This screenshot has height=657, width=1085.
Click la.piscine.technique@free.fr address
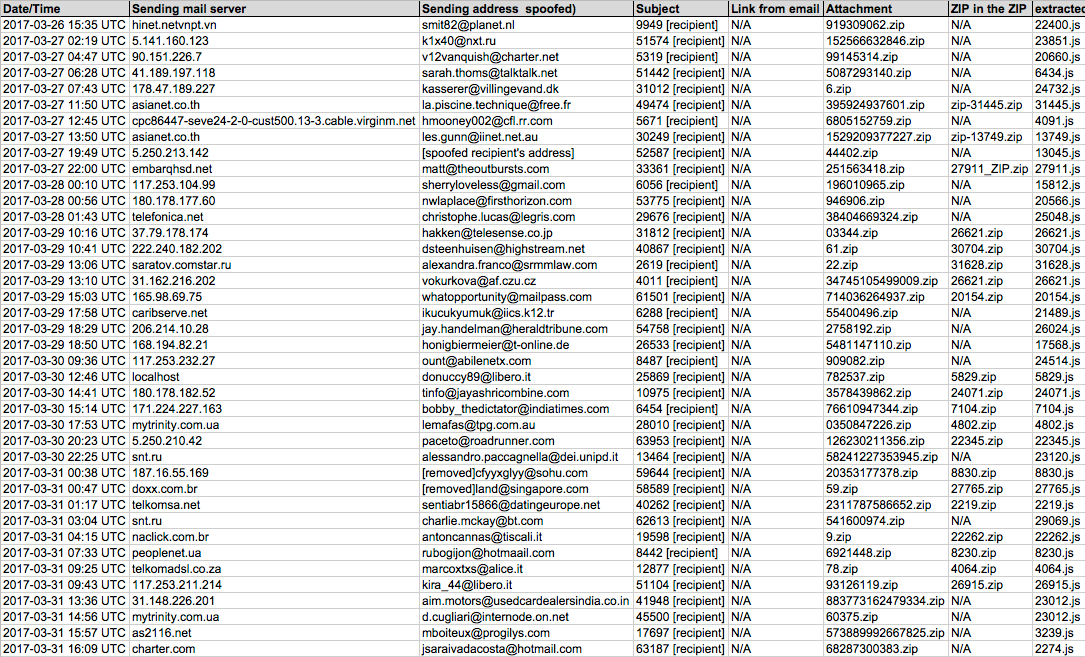tap(526, 105)
